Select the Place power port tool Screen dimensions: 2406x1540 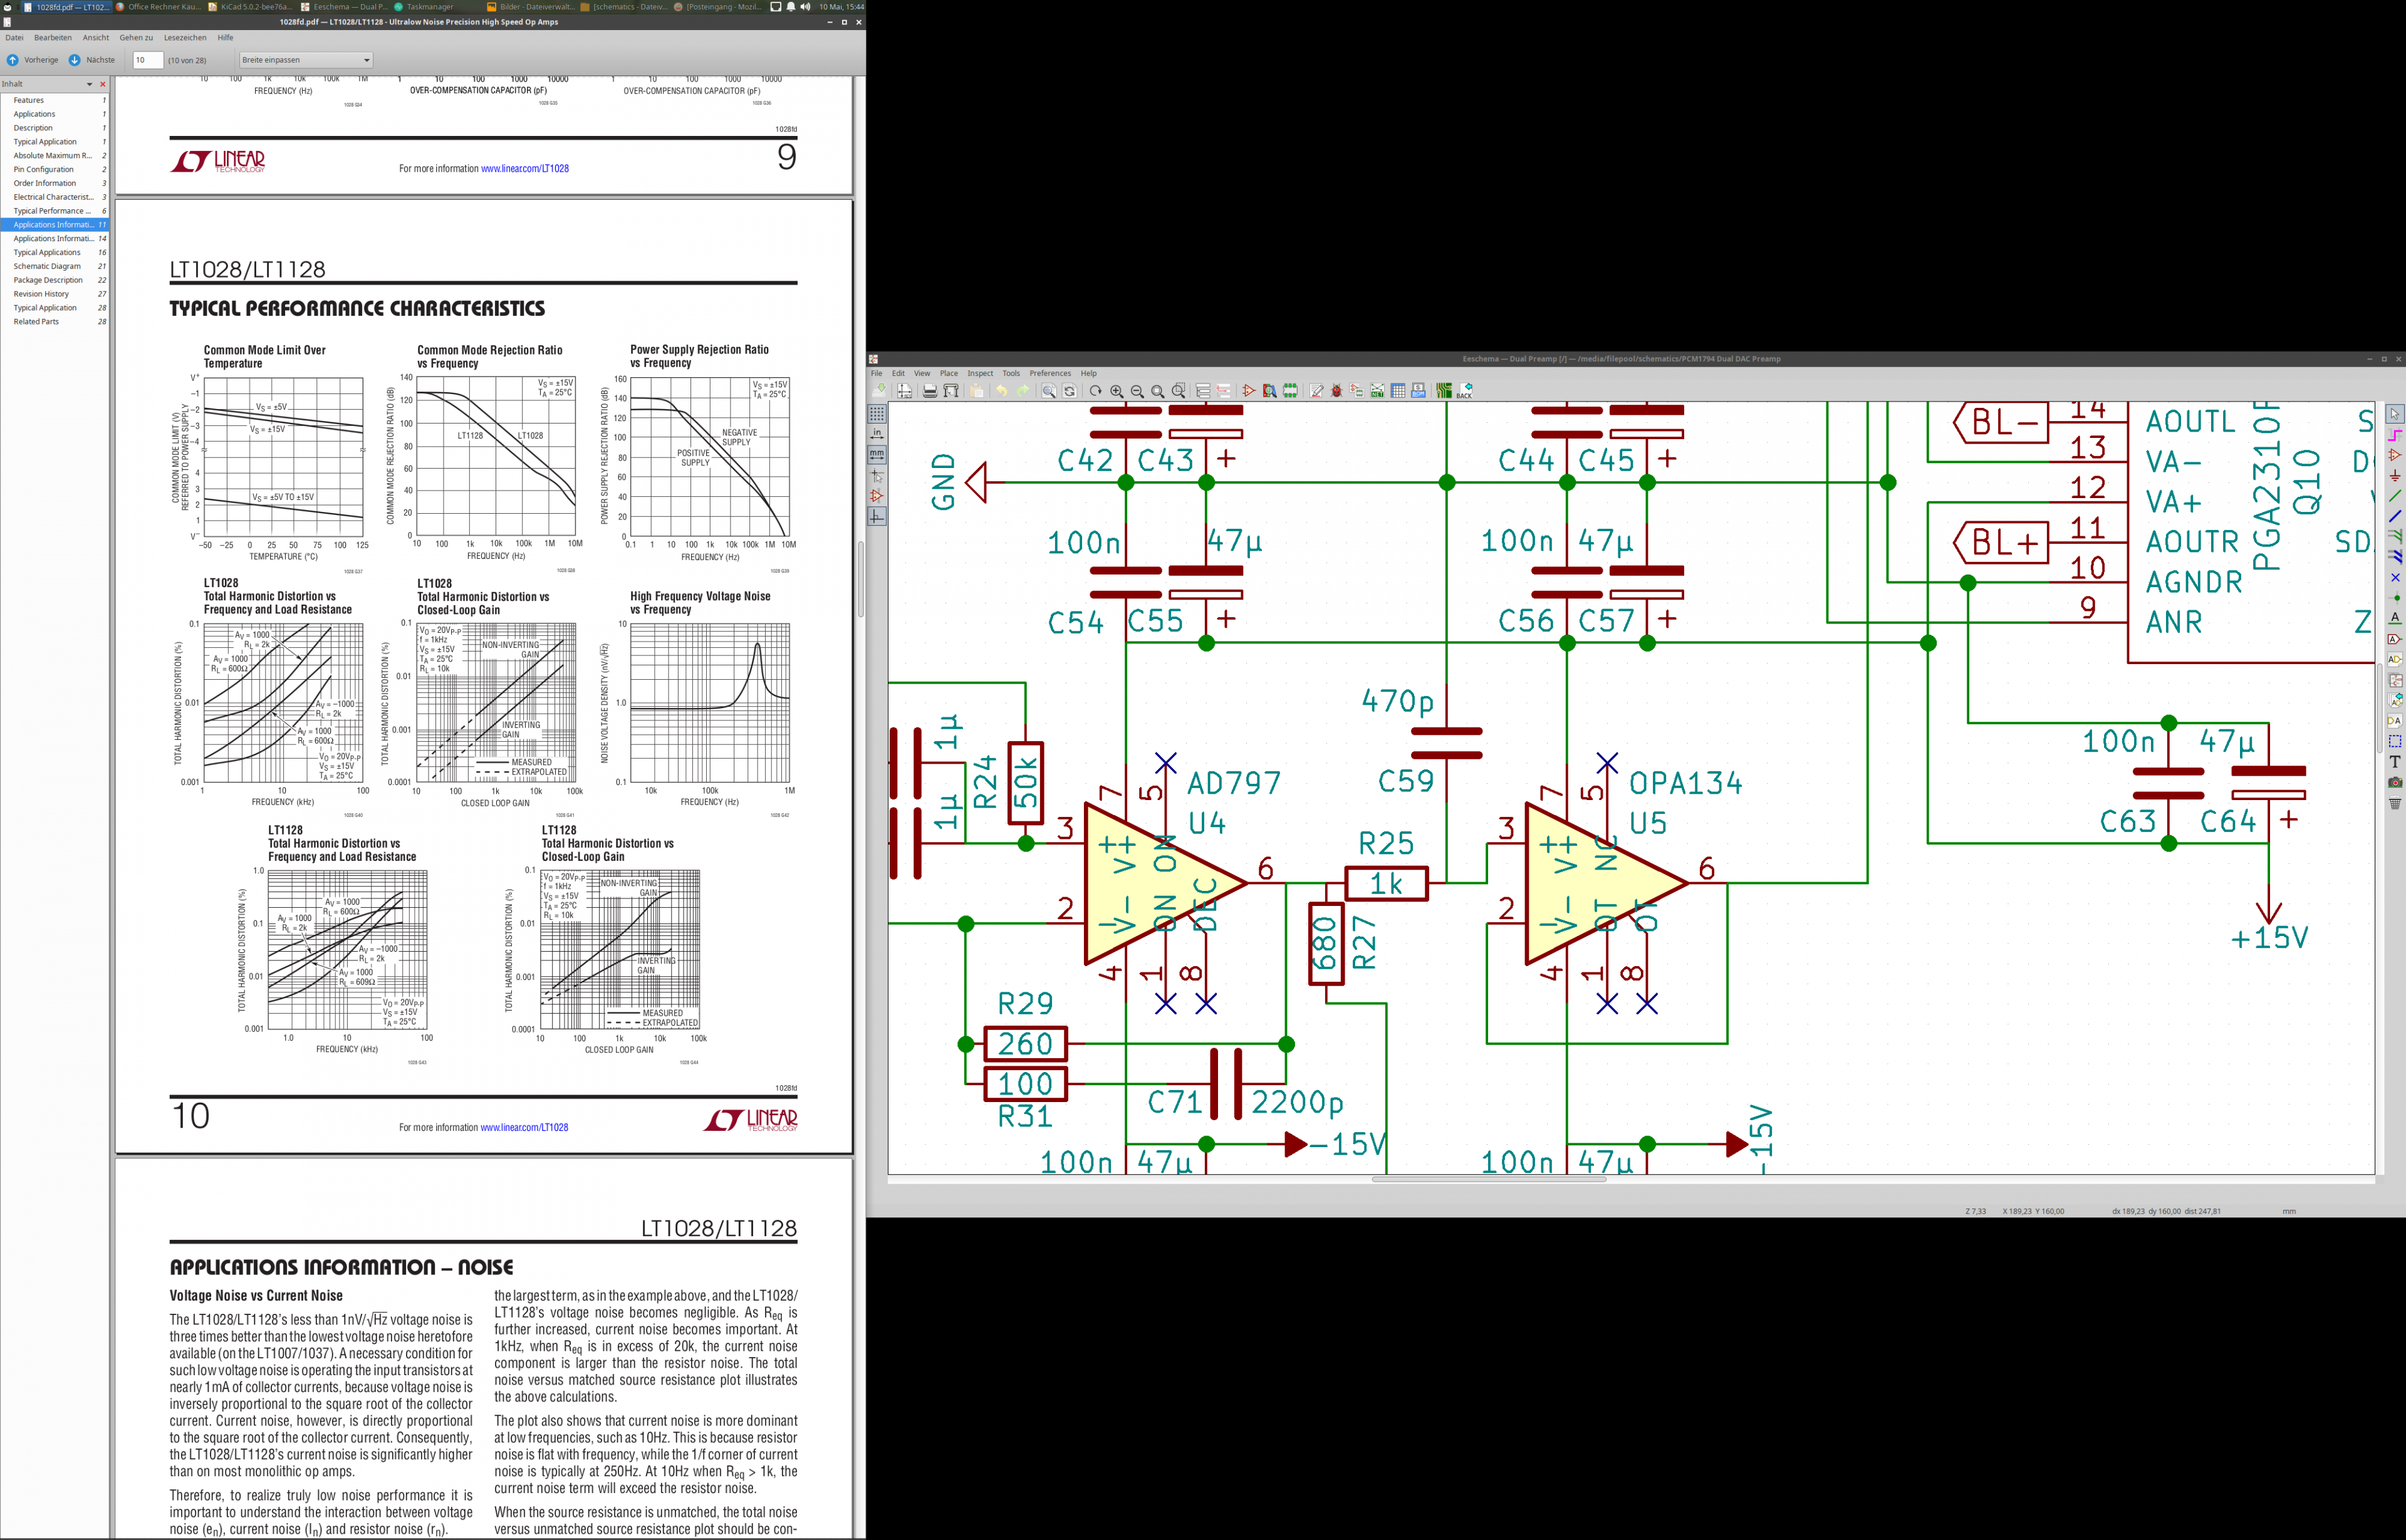[x=2395, y=476]
